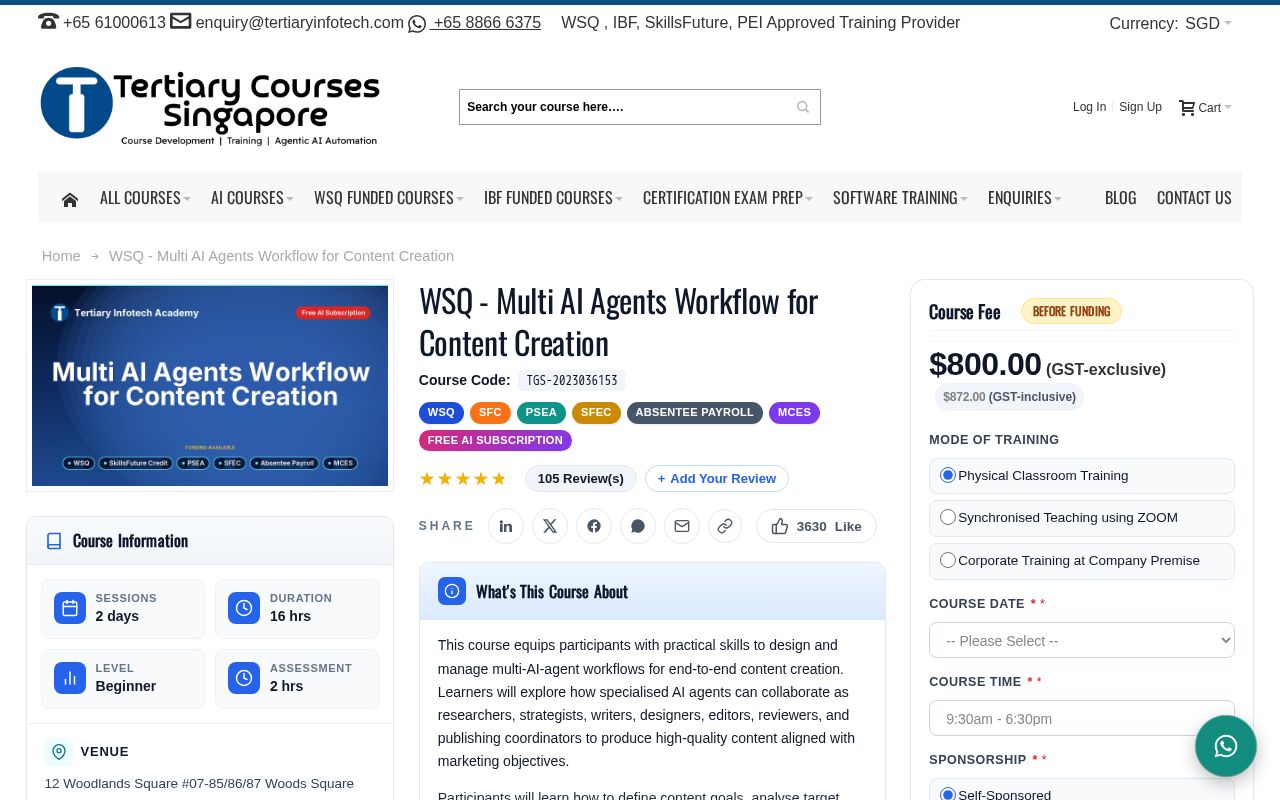Open the Contact Us page
This screenshot has width=1280, height=800.
[x=1194, y=198]
